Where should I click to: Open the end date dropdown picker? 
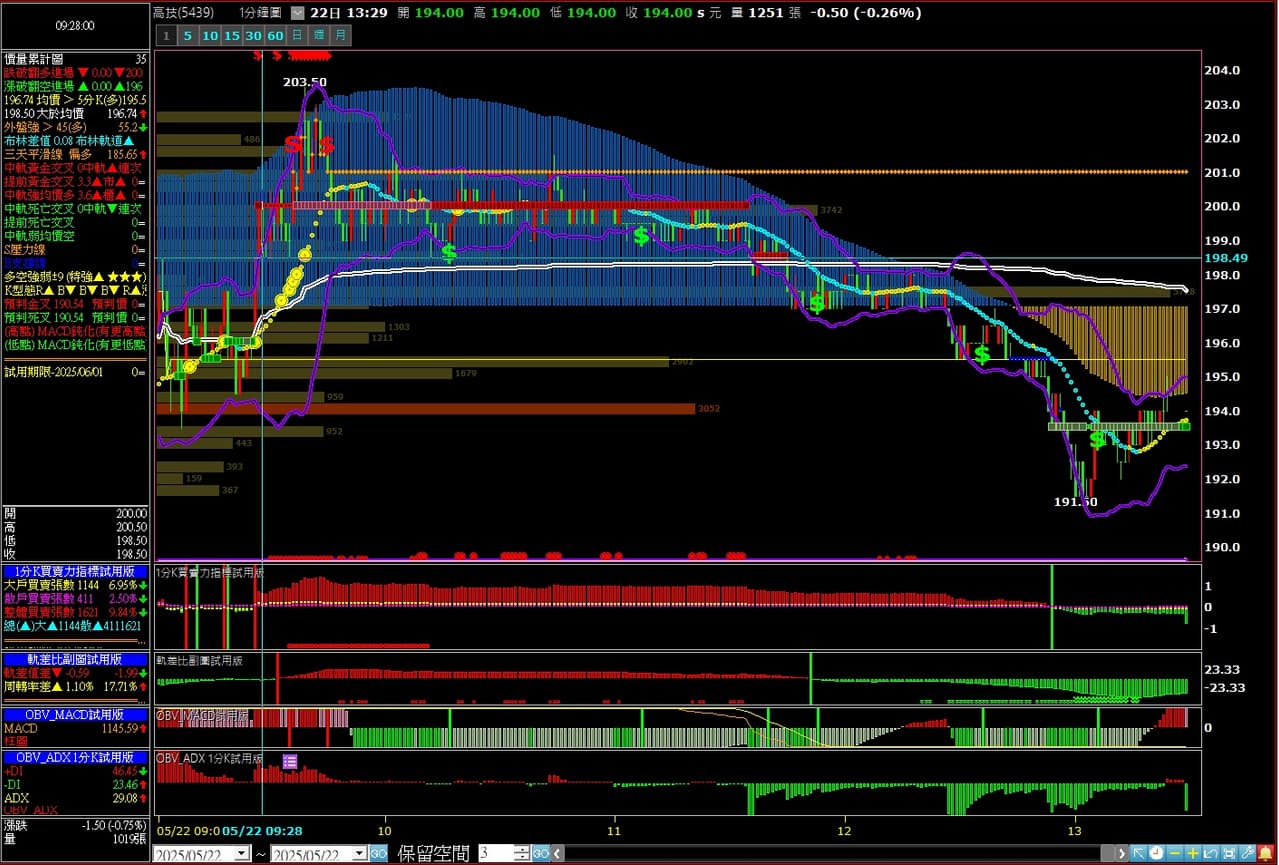(x=359, y=854)
